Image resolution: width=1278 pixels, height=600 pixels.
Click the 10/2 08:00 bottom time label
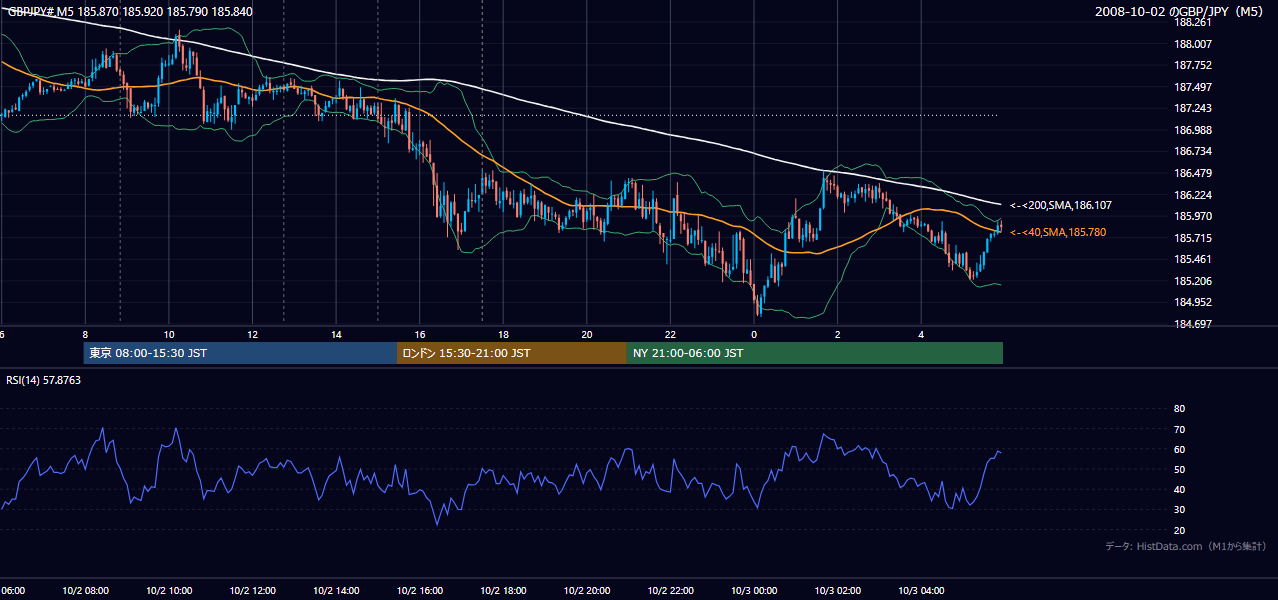pos(85,590)
